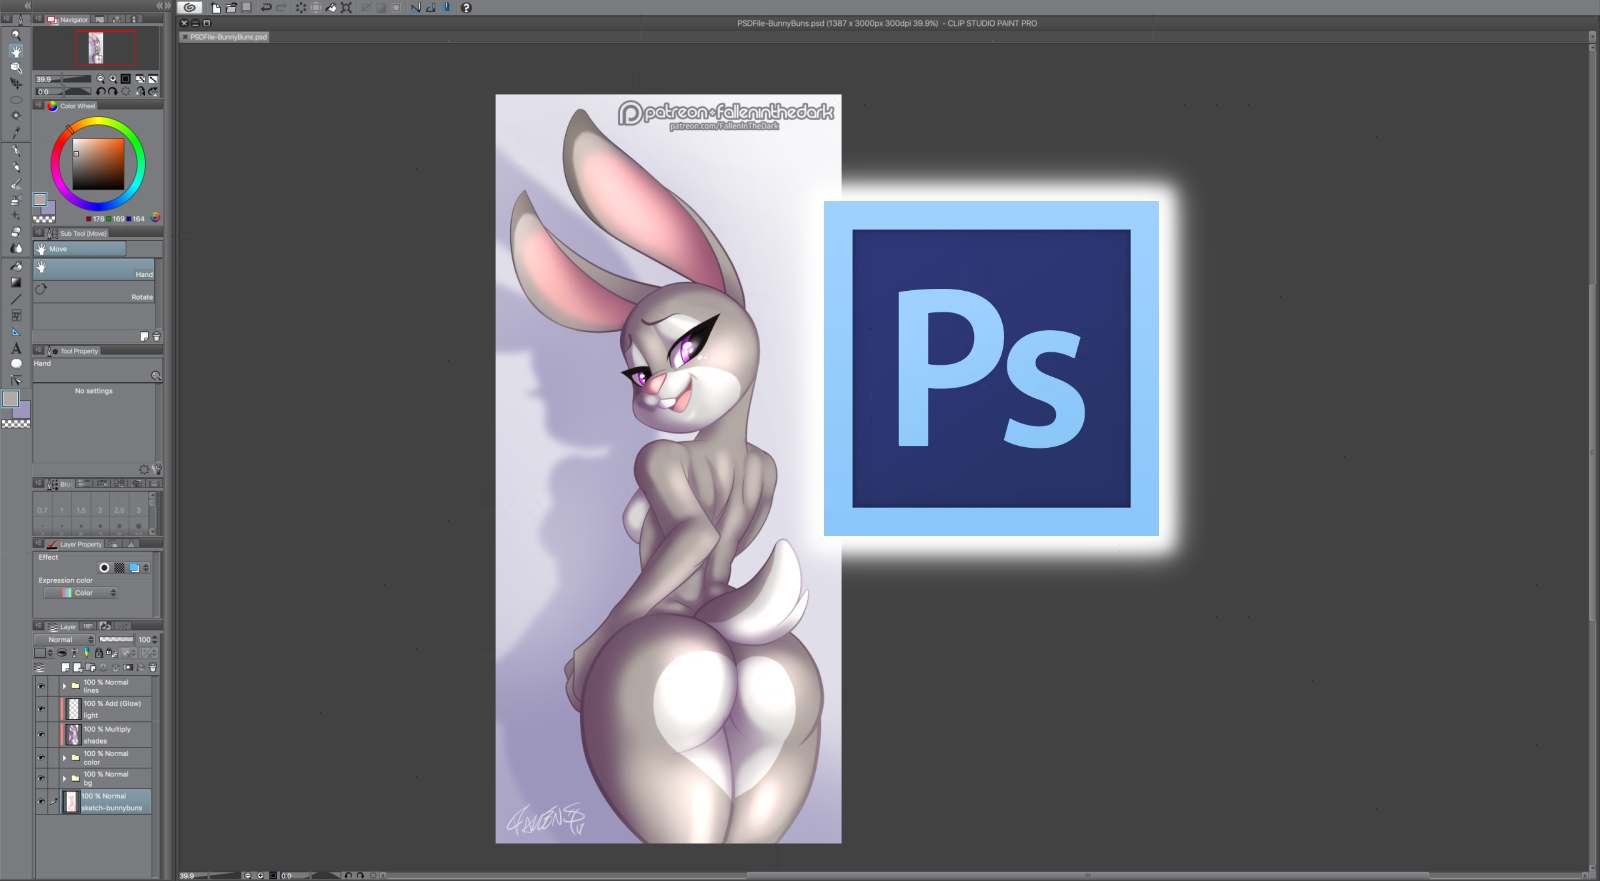Zoom in using Navigator plus magnifier
This screenshot has height=881, width=1600.
113,79
